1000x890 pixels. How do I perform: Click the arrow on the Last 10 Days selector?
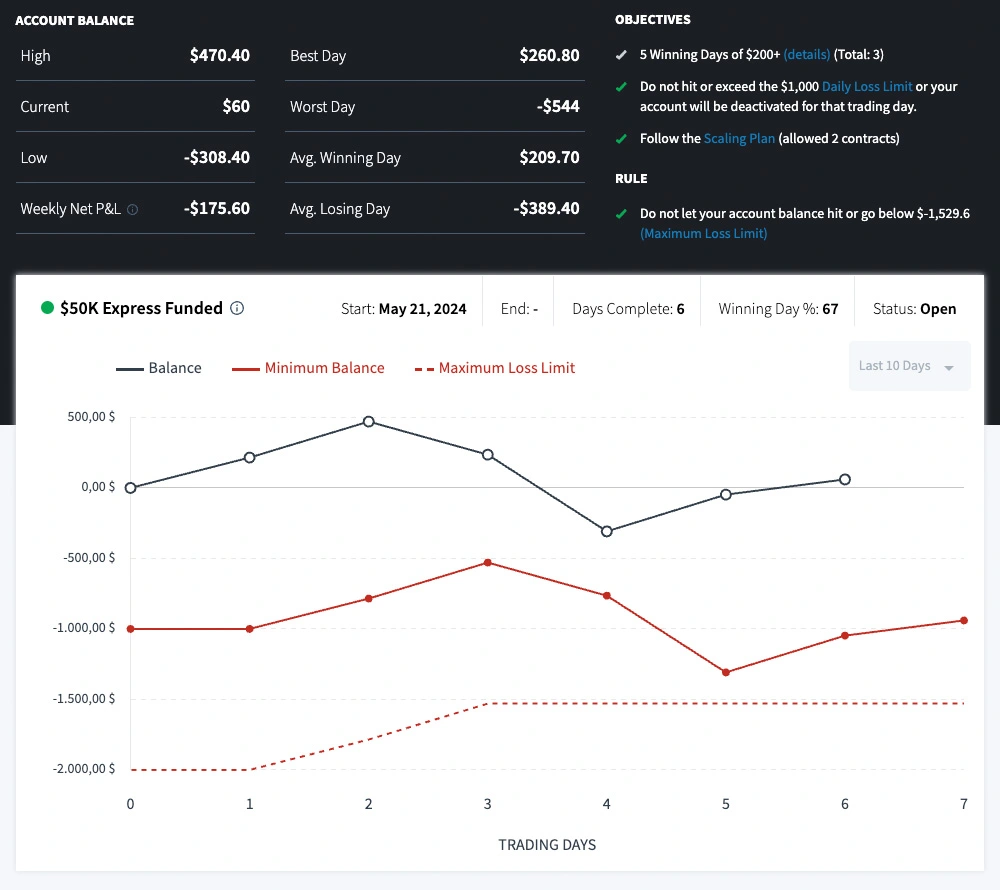coord(949,368)
